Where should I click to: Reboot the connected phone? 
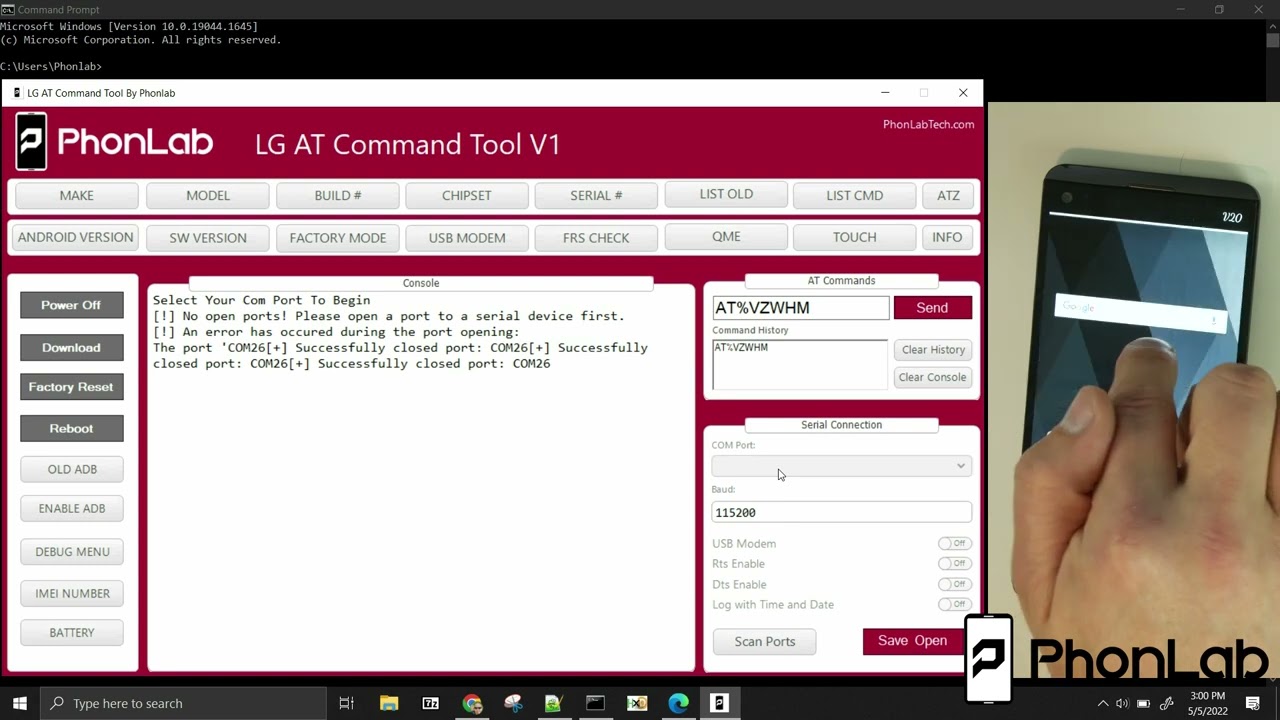(71, 428)
